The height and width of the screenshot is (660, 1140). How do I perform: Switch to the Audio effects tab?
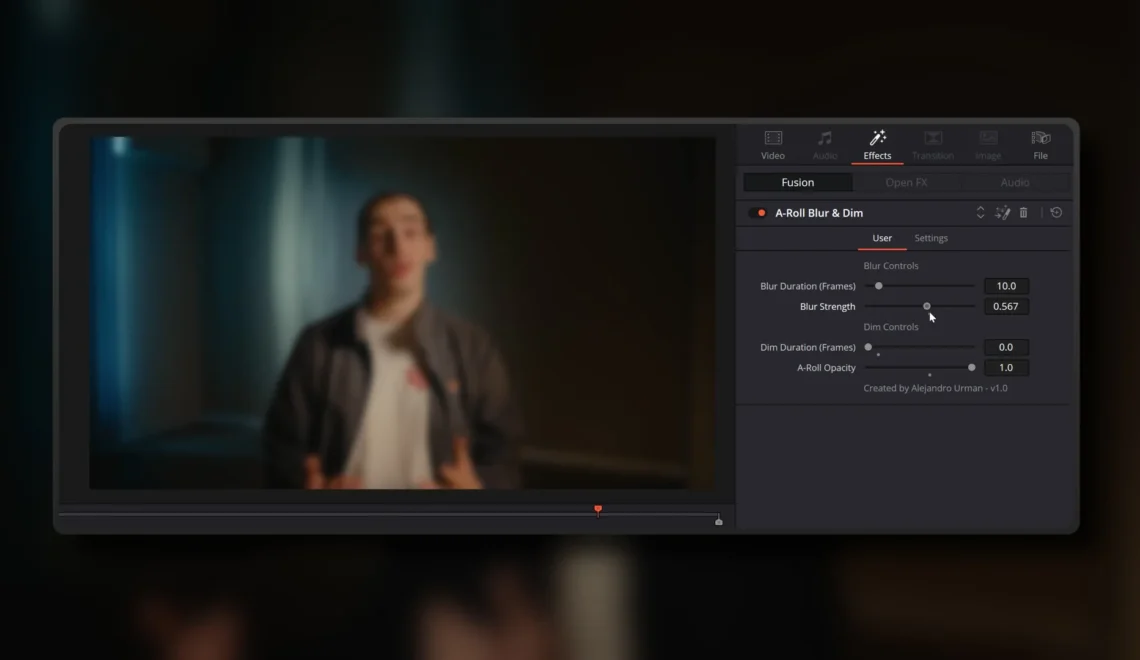1015,182
